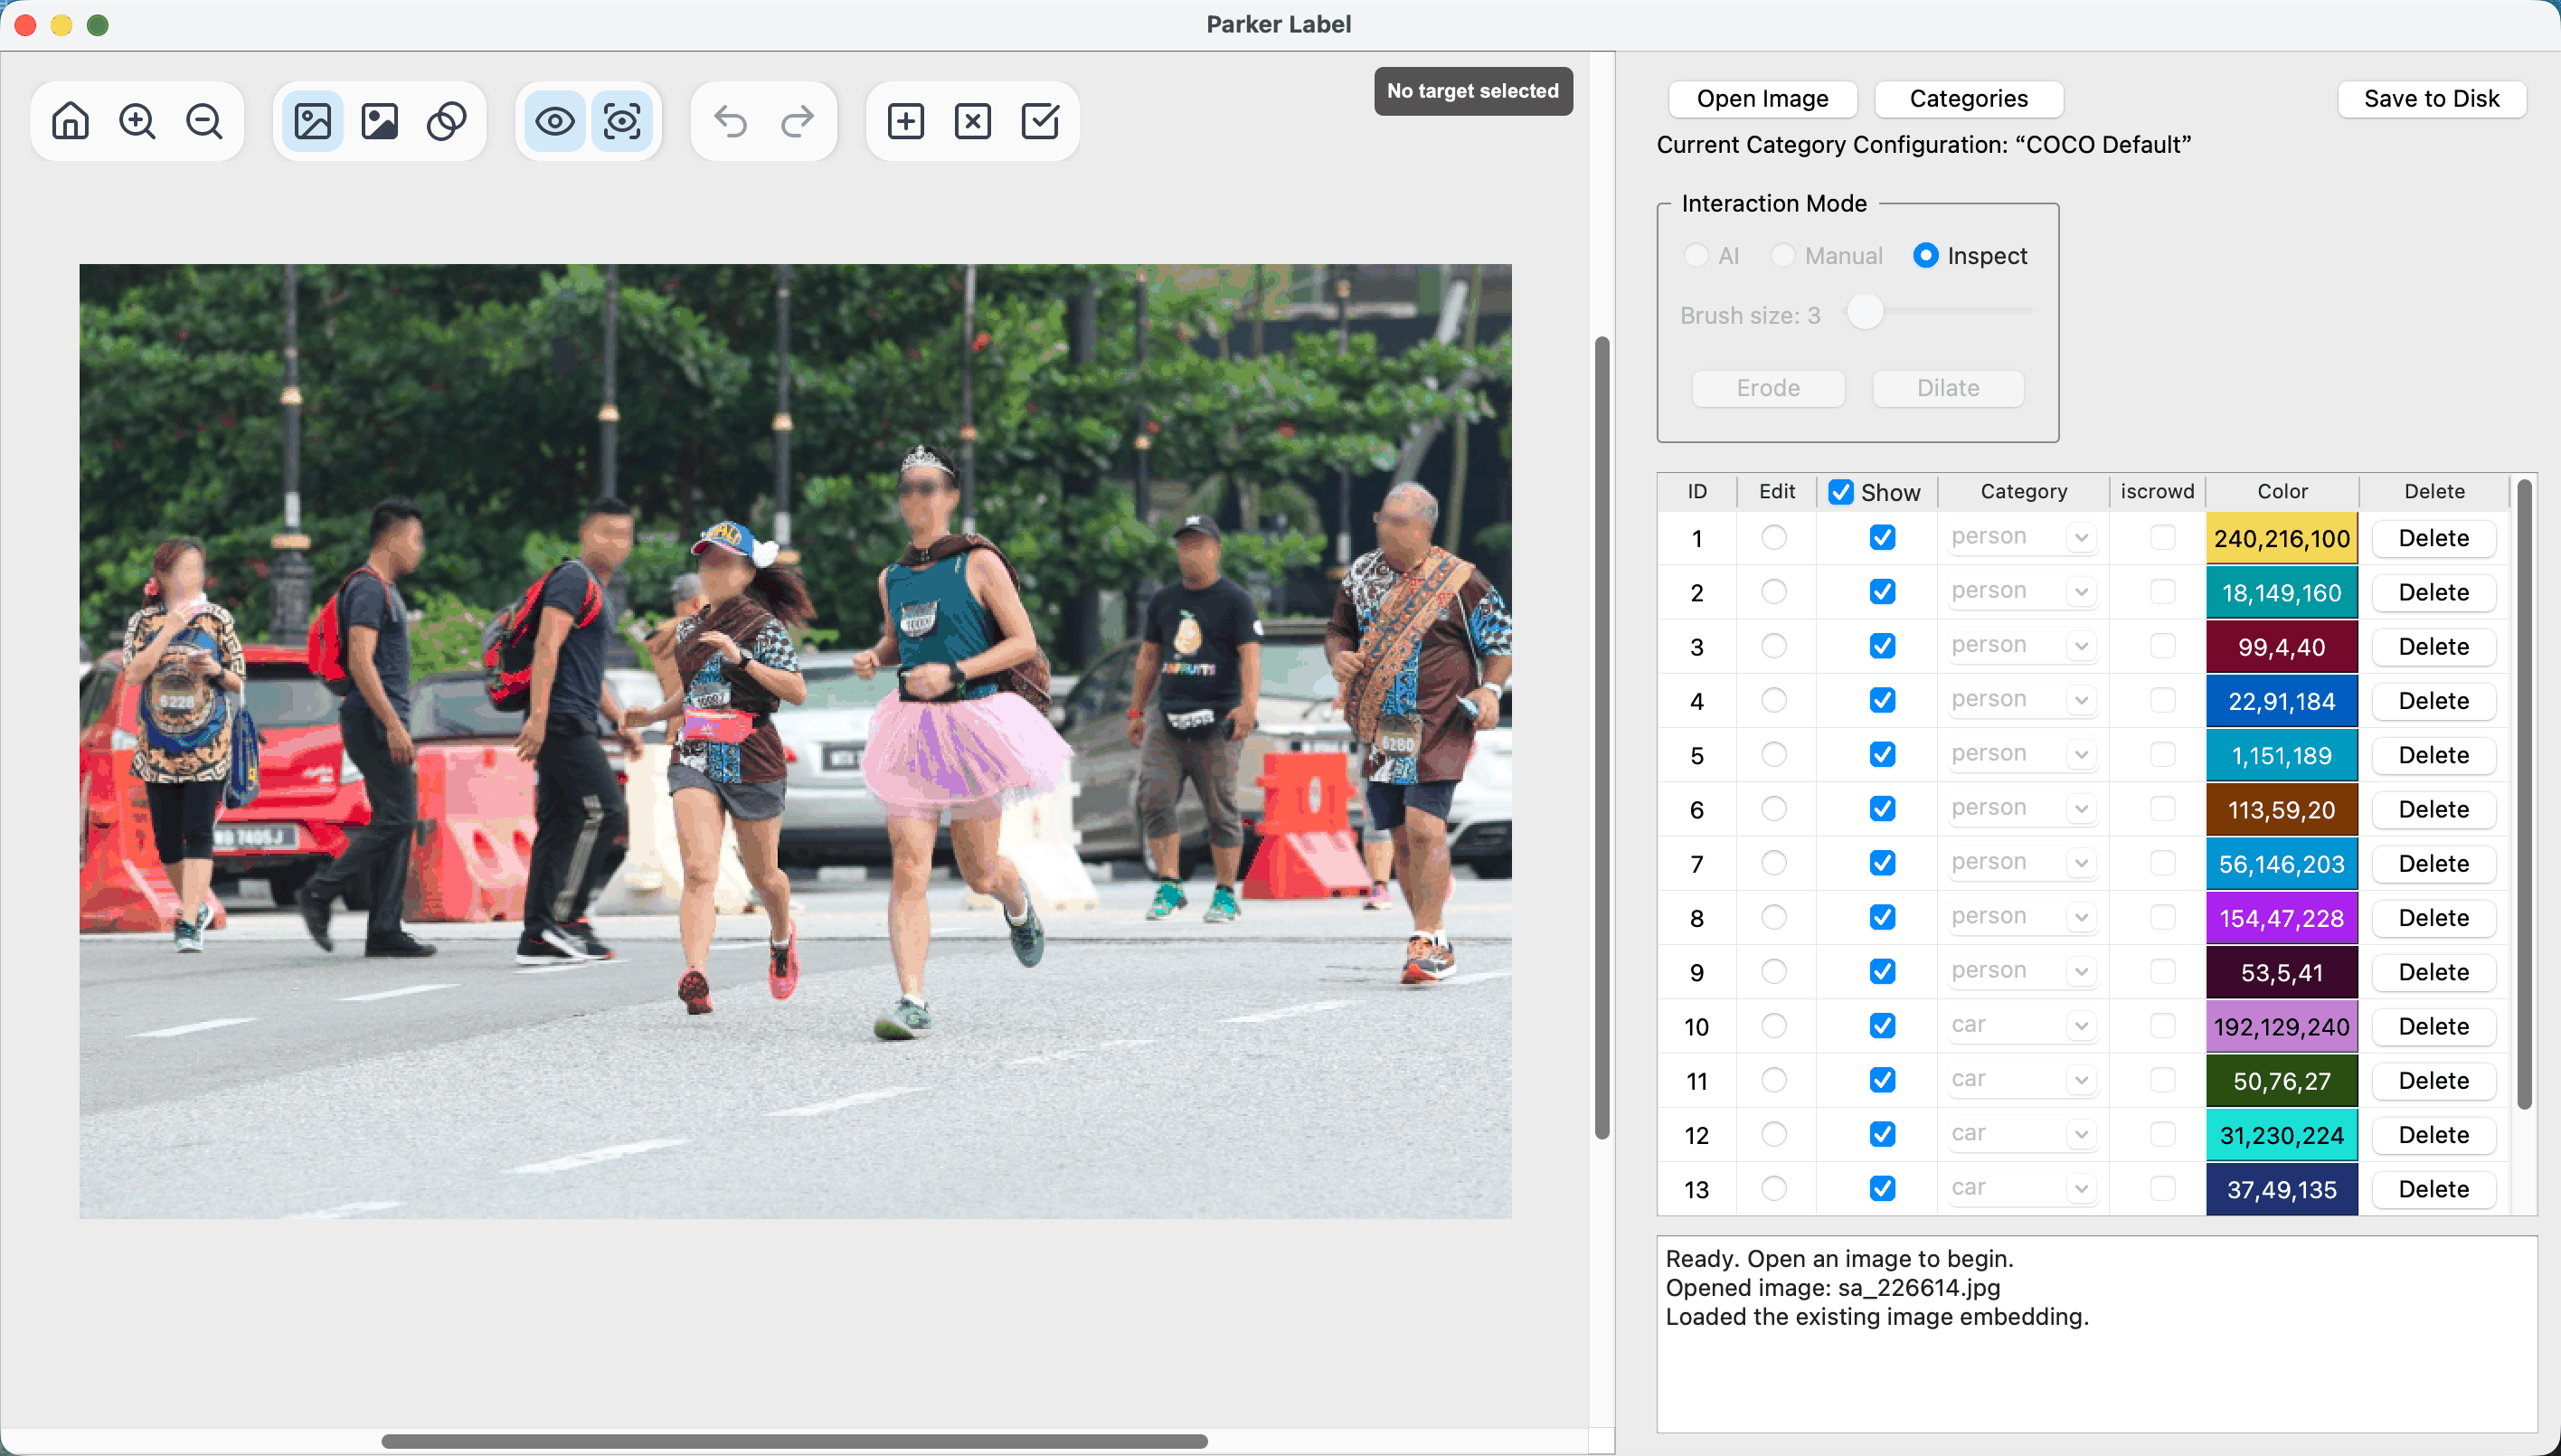The height and width of the screenshot is (1456, 2561).
Task: Click the zoom in magnifier icon
Action: coord(137,121)
